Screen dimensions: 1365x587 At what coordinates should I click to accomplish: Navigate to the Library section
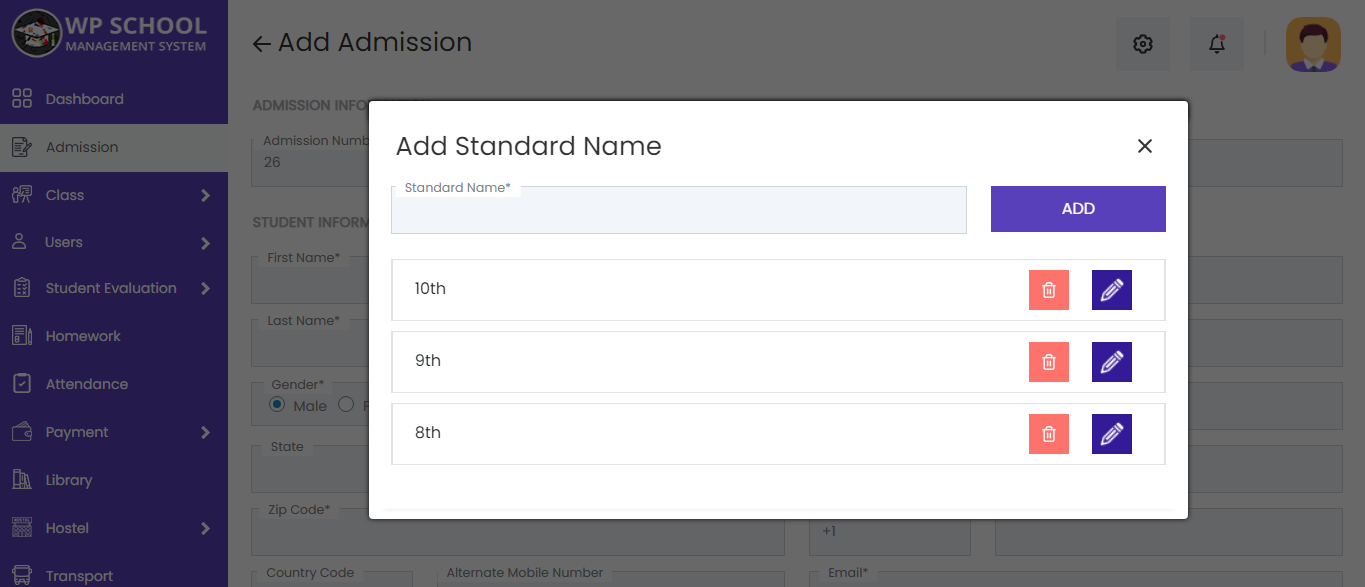pos(68,479)
